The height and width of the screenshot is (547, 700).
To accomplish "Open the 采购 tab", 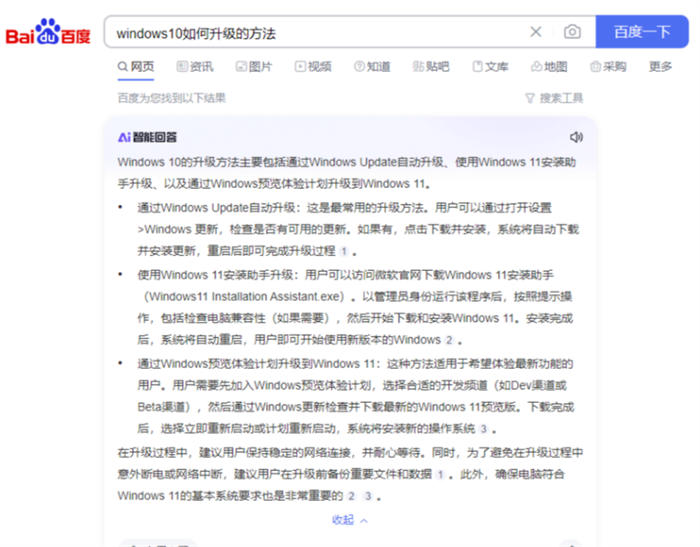I will (608, 67).
